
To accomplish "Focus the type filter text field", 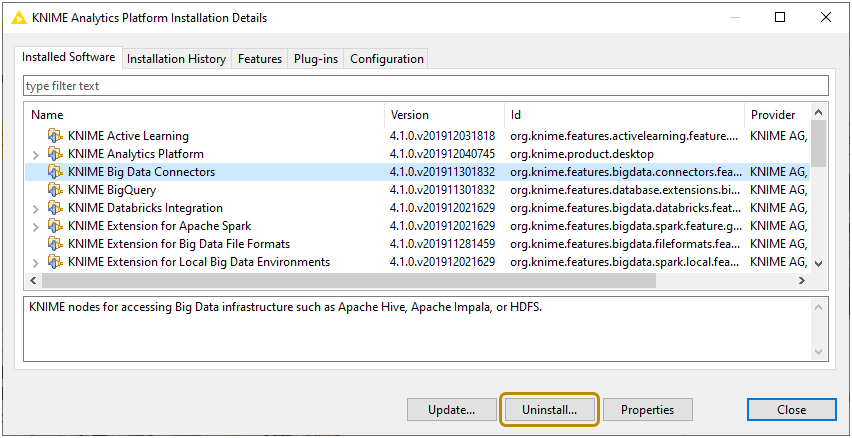I will pyautogui.click(x=426, y=86).
